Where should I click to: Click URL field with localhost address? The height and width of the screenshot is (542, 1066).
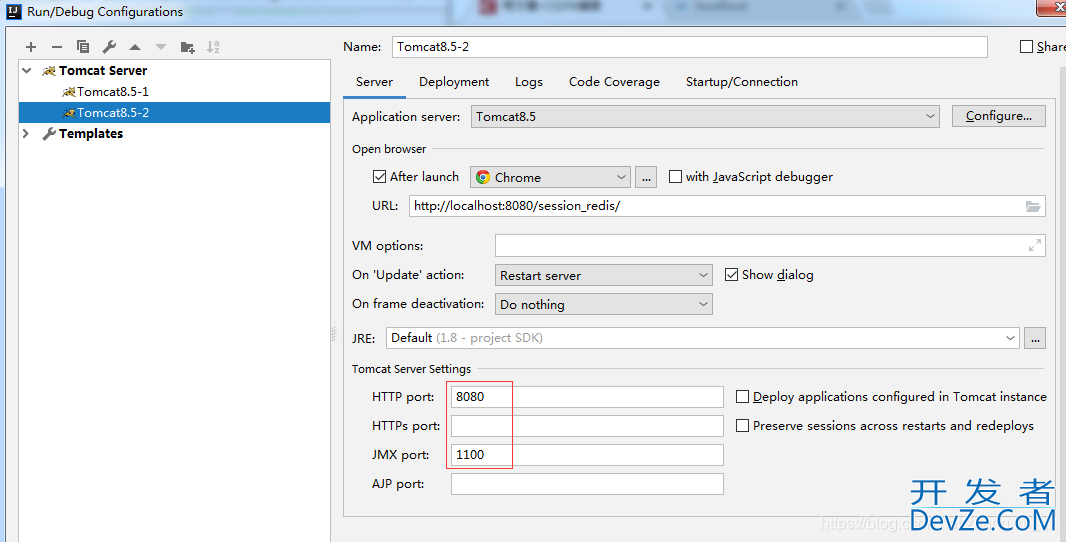(x=727, y=206)
